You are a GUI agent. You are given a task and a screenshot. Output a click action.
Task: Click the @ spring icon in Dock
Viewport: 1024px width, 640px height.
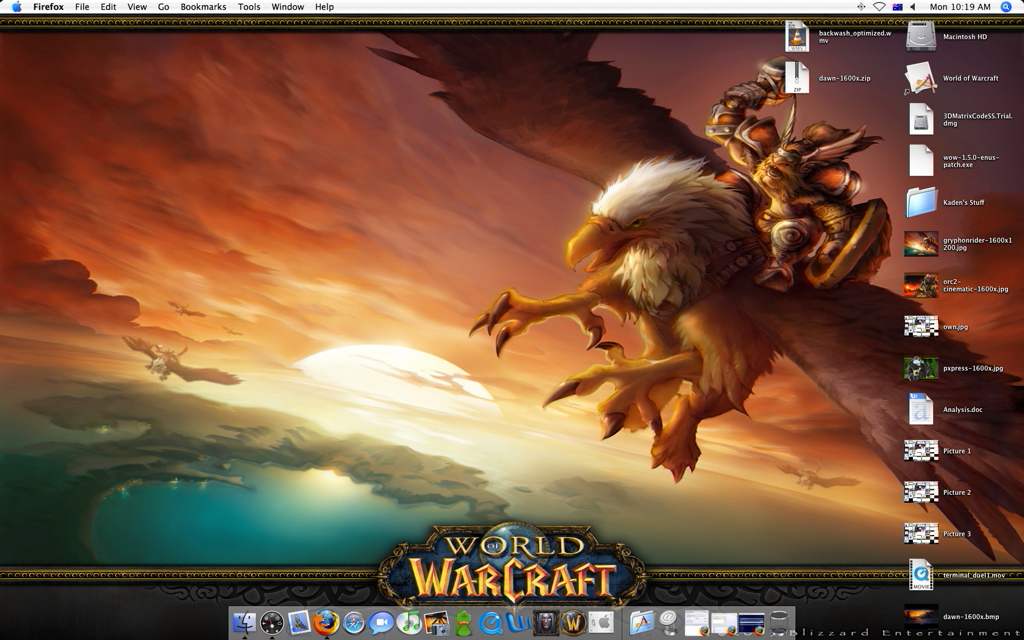pyautogui.click(x=669, y=621)
